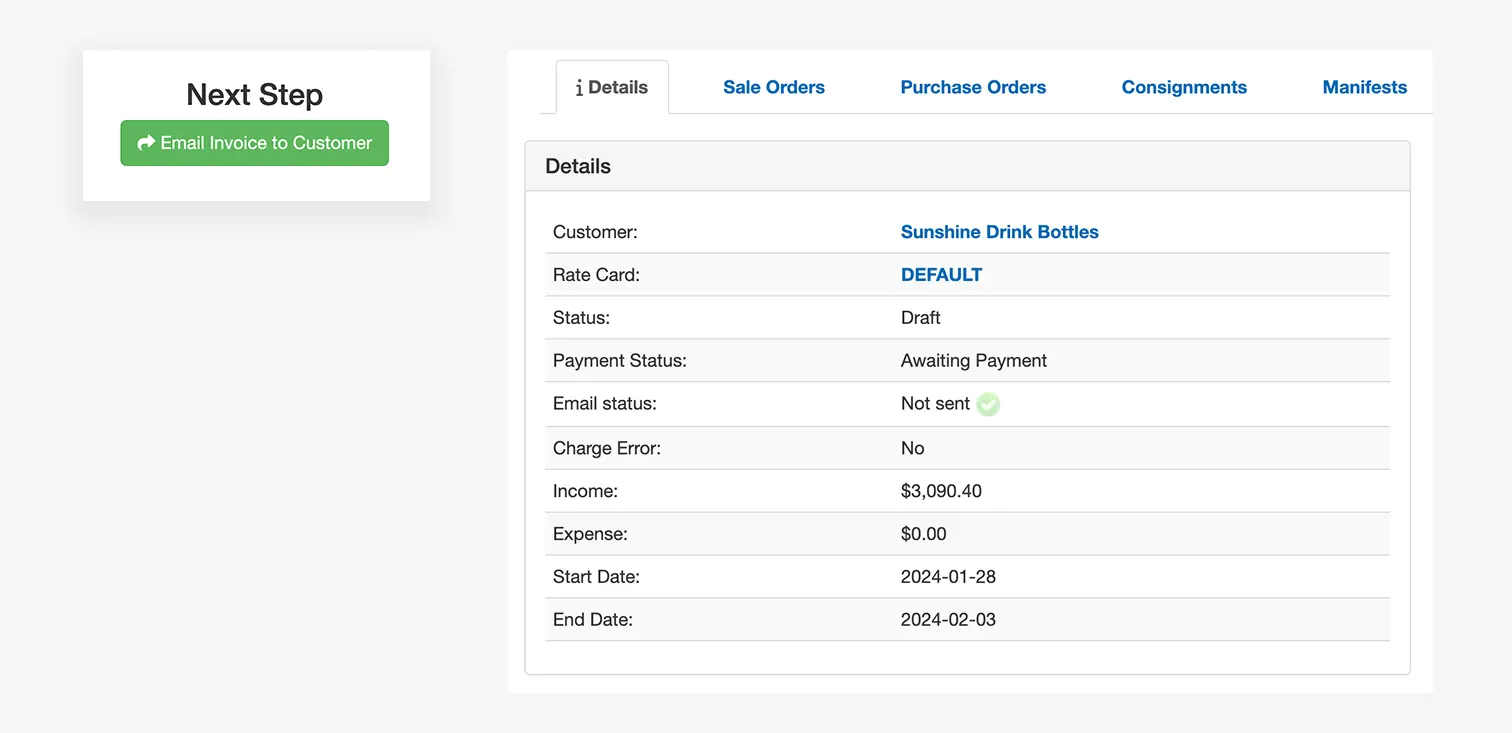Viewport: 1512px width, 733px height.
Task: Select the Status row showing Draft
Action: (920, 317)
